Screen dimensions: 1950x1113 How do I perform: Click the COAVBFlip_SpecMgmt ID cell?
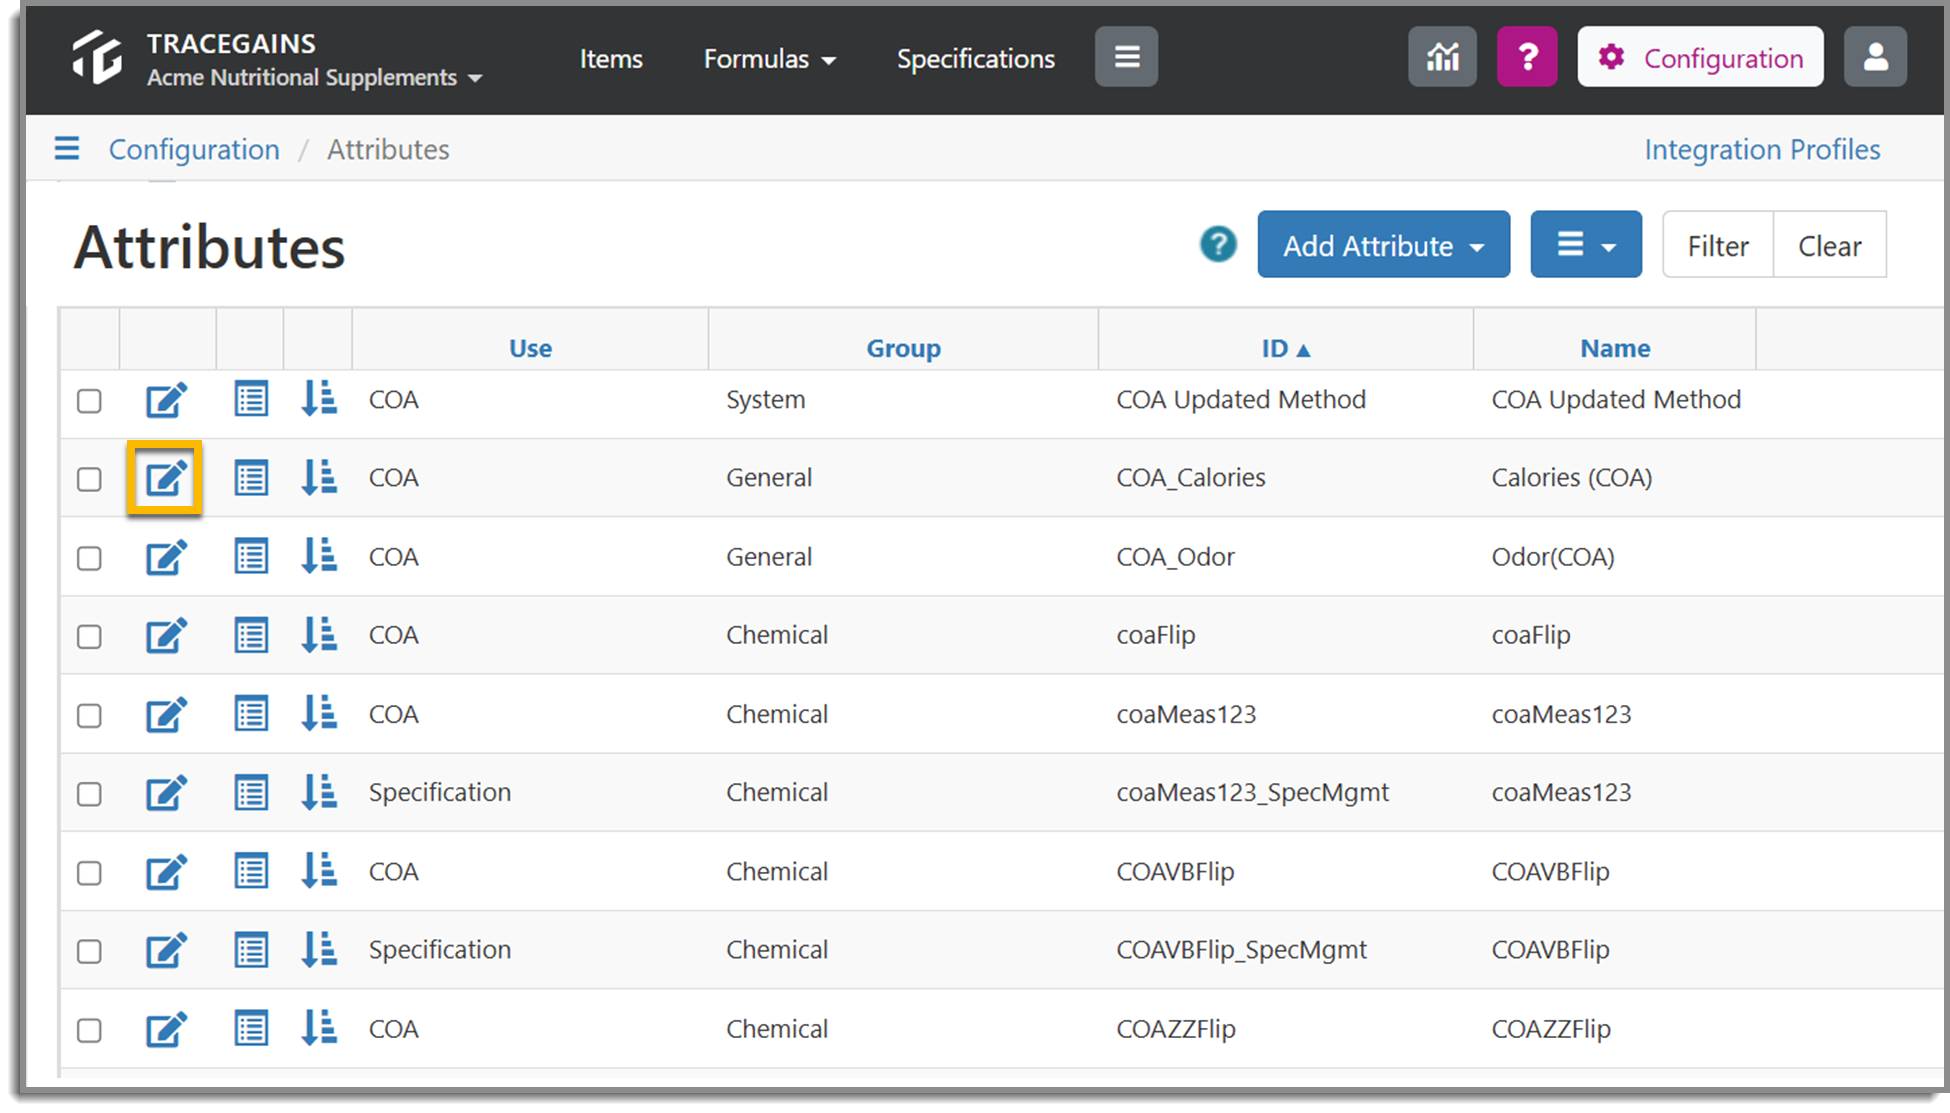(1241, 950)
